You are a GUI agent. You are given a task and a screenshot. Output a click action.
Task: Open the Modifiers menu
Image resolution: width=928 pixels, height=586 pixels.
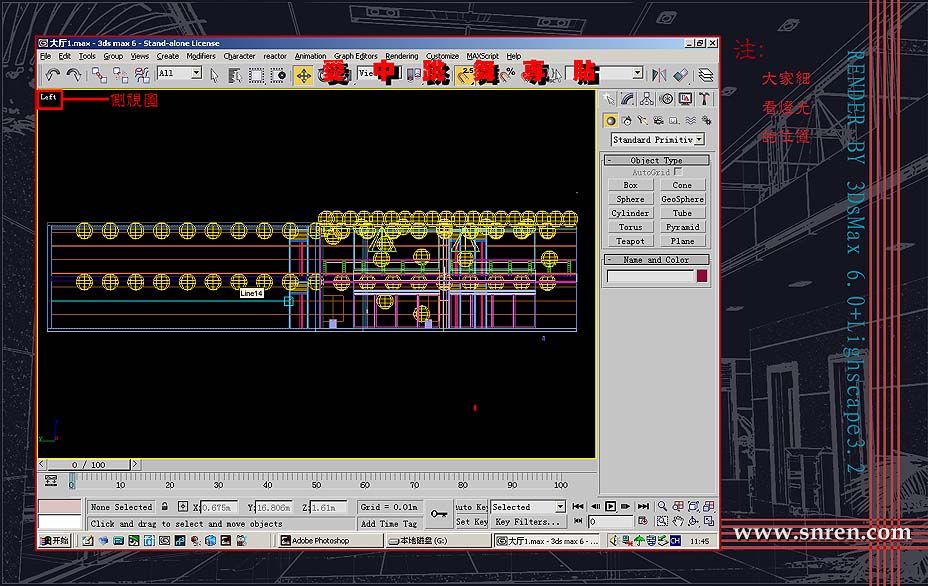click(201, 56)
